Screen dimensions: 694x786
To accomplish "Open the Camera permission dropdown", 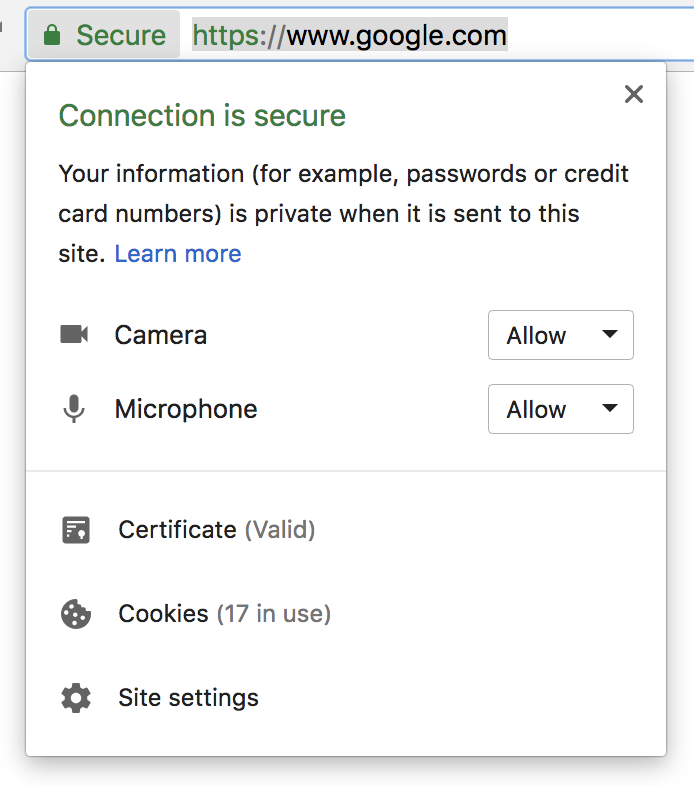I will tap(560, 335).
